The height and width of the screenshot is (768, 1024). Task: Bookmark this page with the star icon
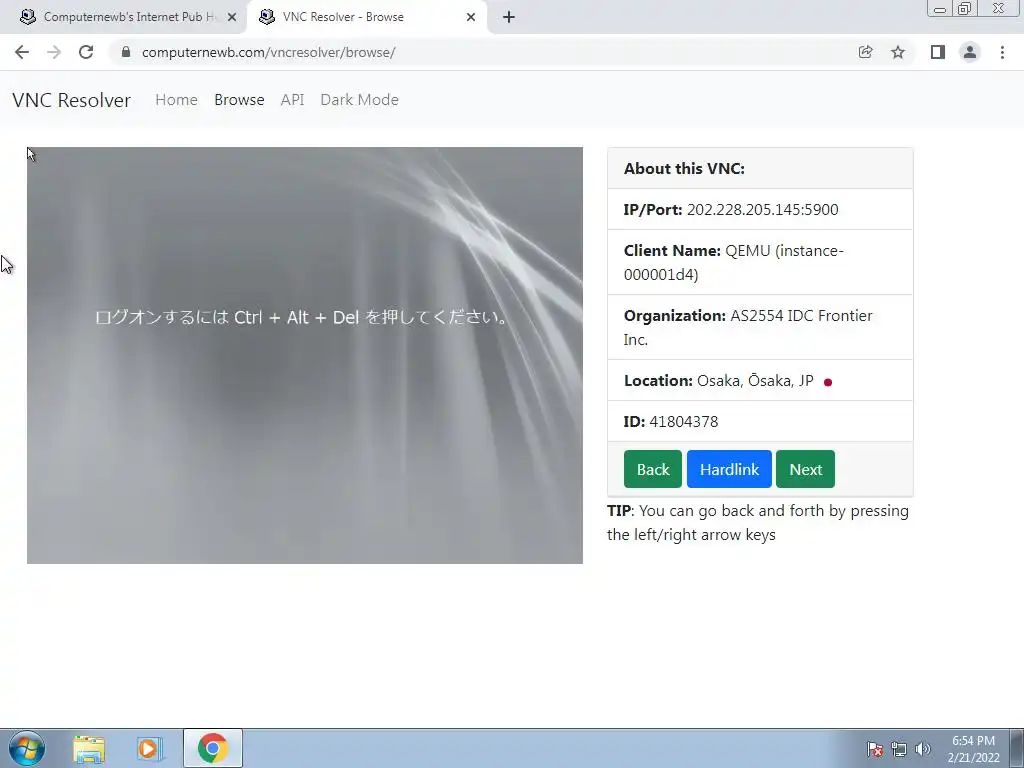click(x=898, y=52)
